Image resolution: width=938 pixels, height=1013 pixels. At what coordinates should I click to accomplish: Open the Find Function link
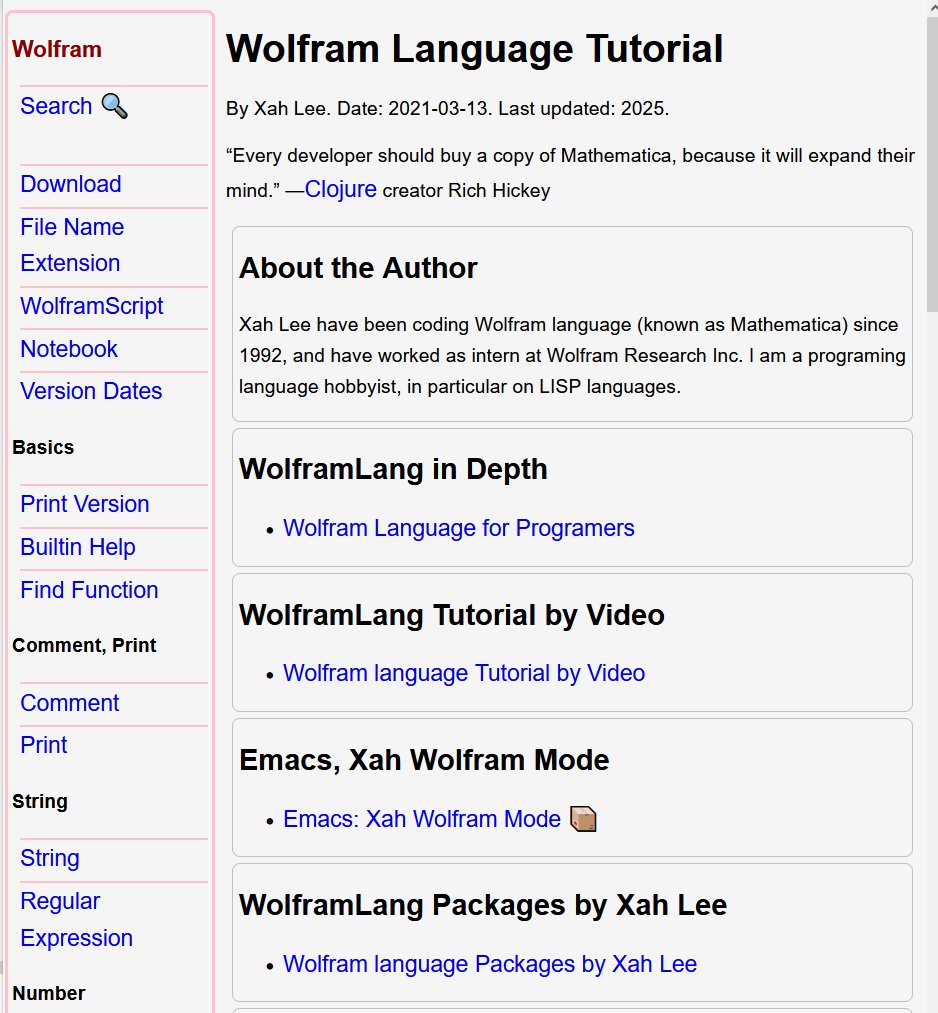[x=89, y=590]
